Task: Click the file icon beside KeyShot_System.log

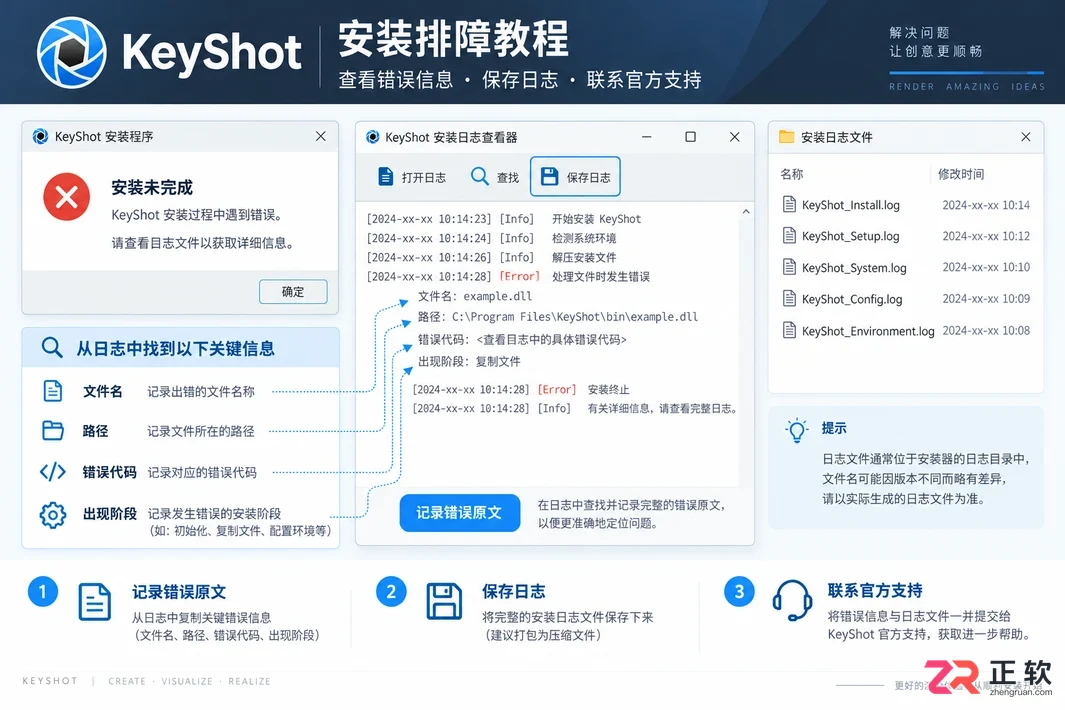Action: tap(789, 266)
